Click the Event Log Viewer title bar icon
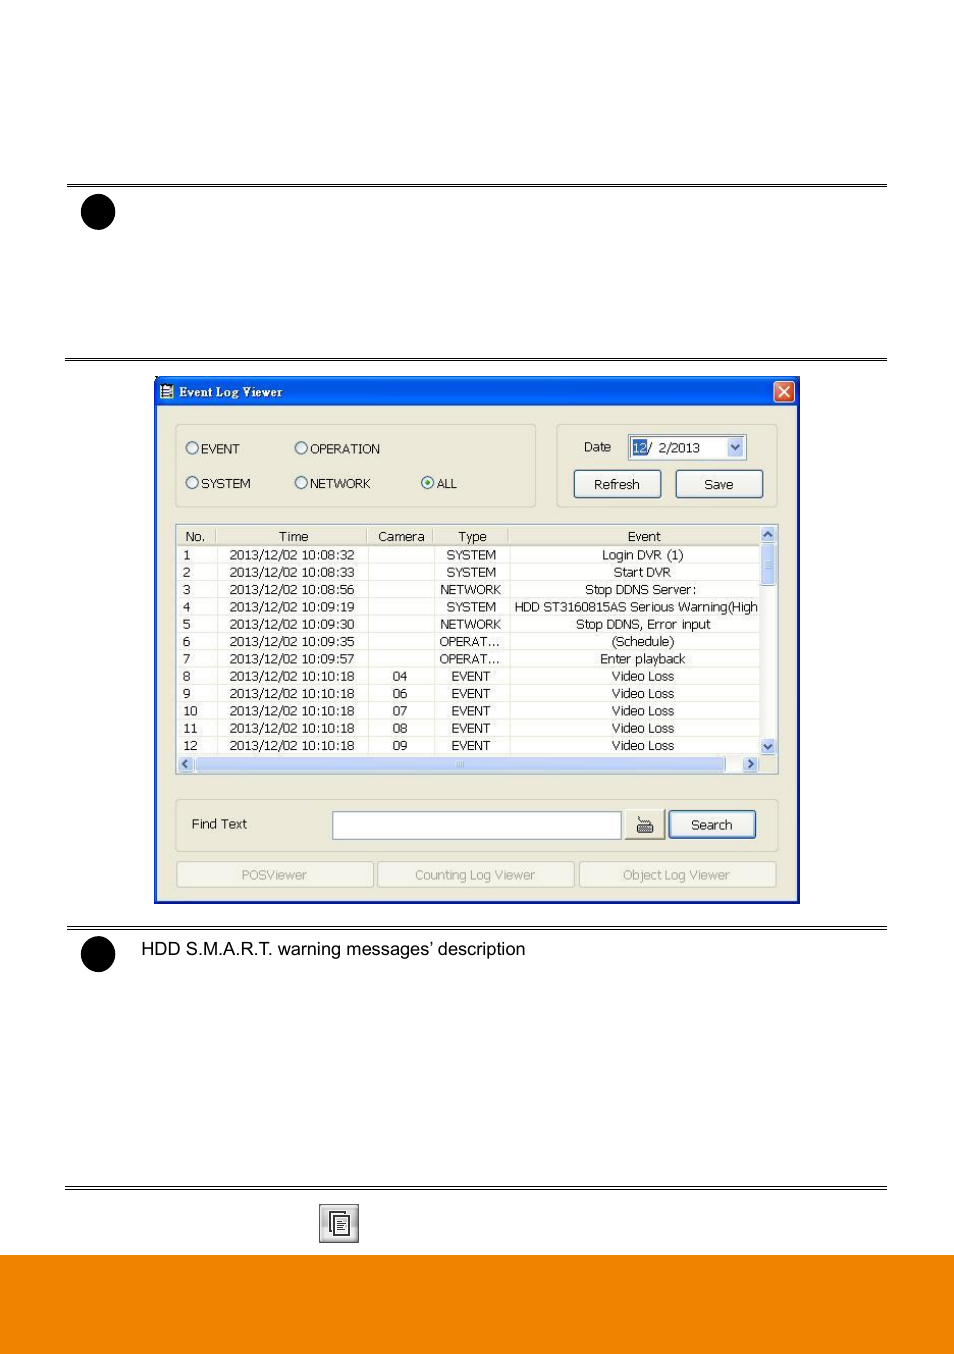Screen dimensions: 954x1354 click(x=167, y=392)
